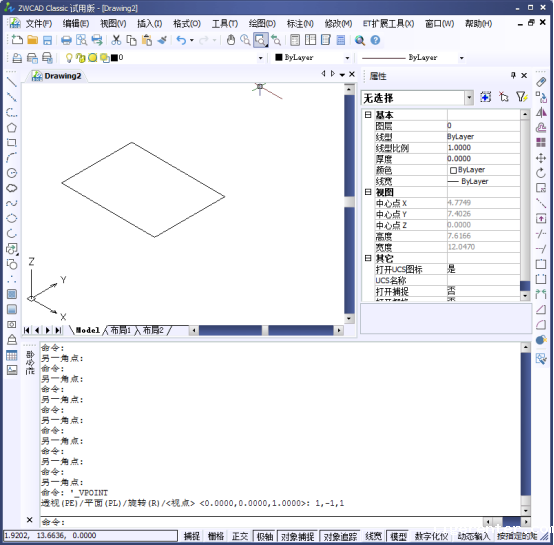The height and width of the screenshot is (545, 554).
Task: Collapse the 视图 properties section
Action: [368, 192]
